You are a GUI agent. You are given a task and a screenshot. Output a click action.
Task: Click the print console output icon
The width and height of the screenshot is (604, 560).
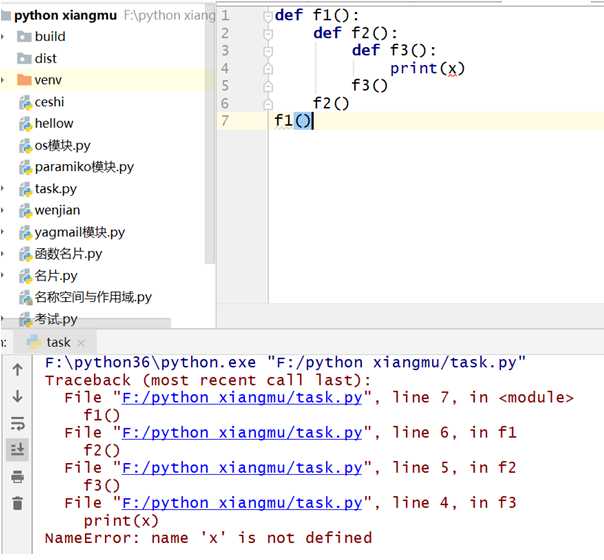[17, 477]
